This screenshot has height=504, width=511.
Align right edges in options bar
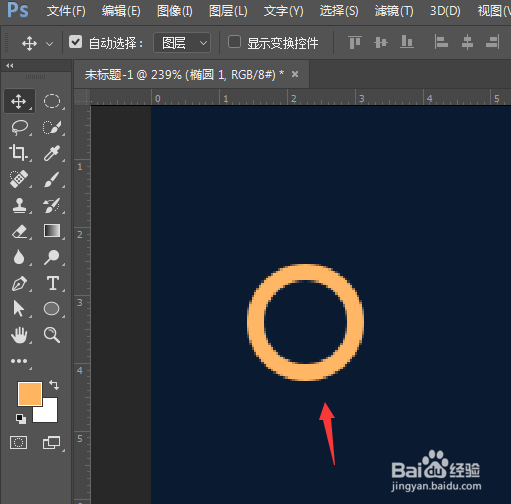(493, 43)
